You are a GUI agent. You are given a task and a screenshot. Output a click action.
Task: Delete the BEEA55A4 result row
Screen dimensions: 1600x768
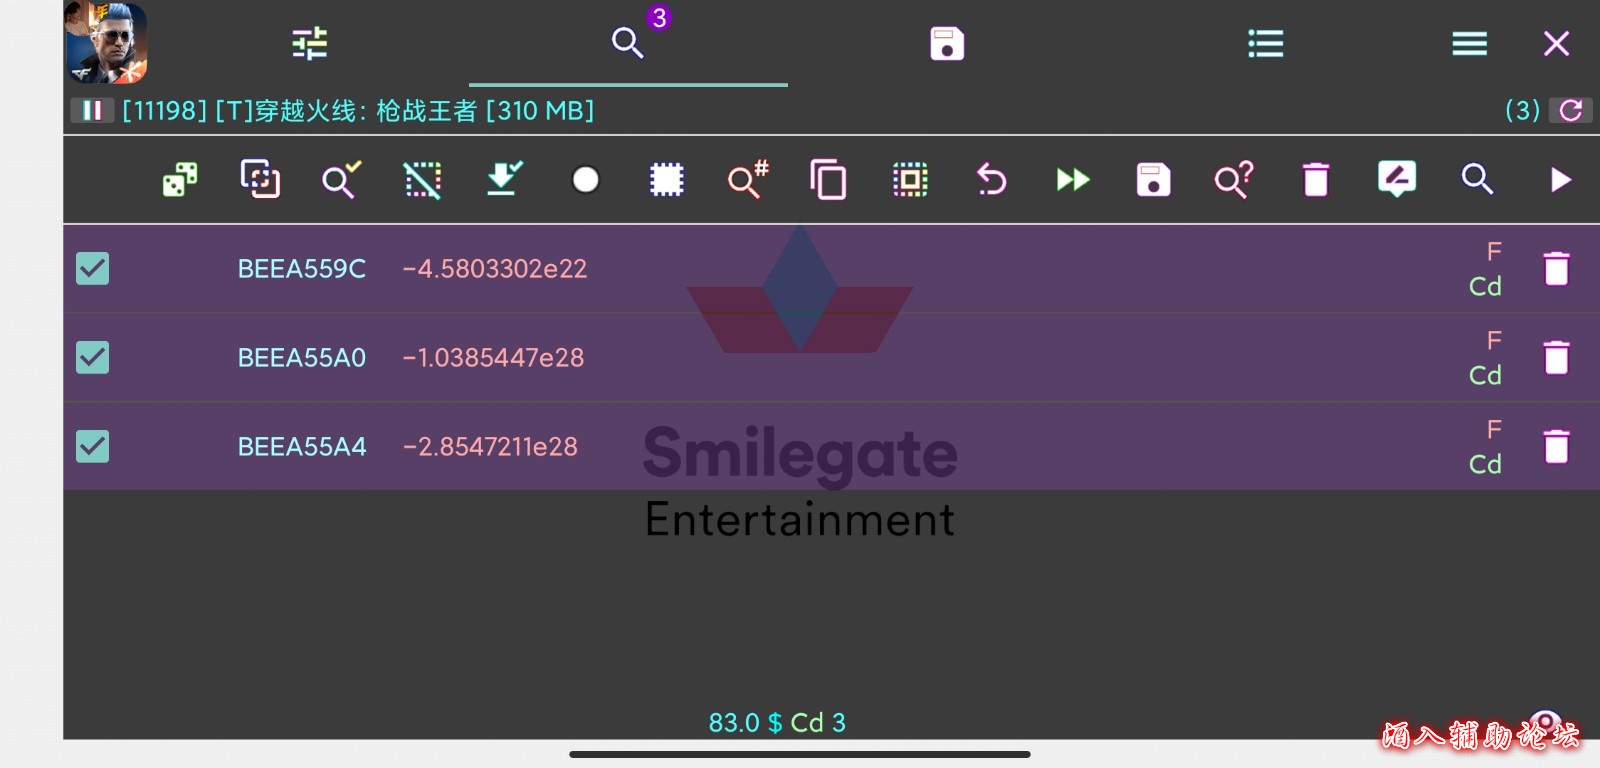[x=1556, y=446]
